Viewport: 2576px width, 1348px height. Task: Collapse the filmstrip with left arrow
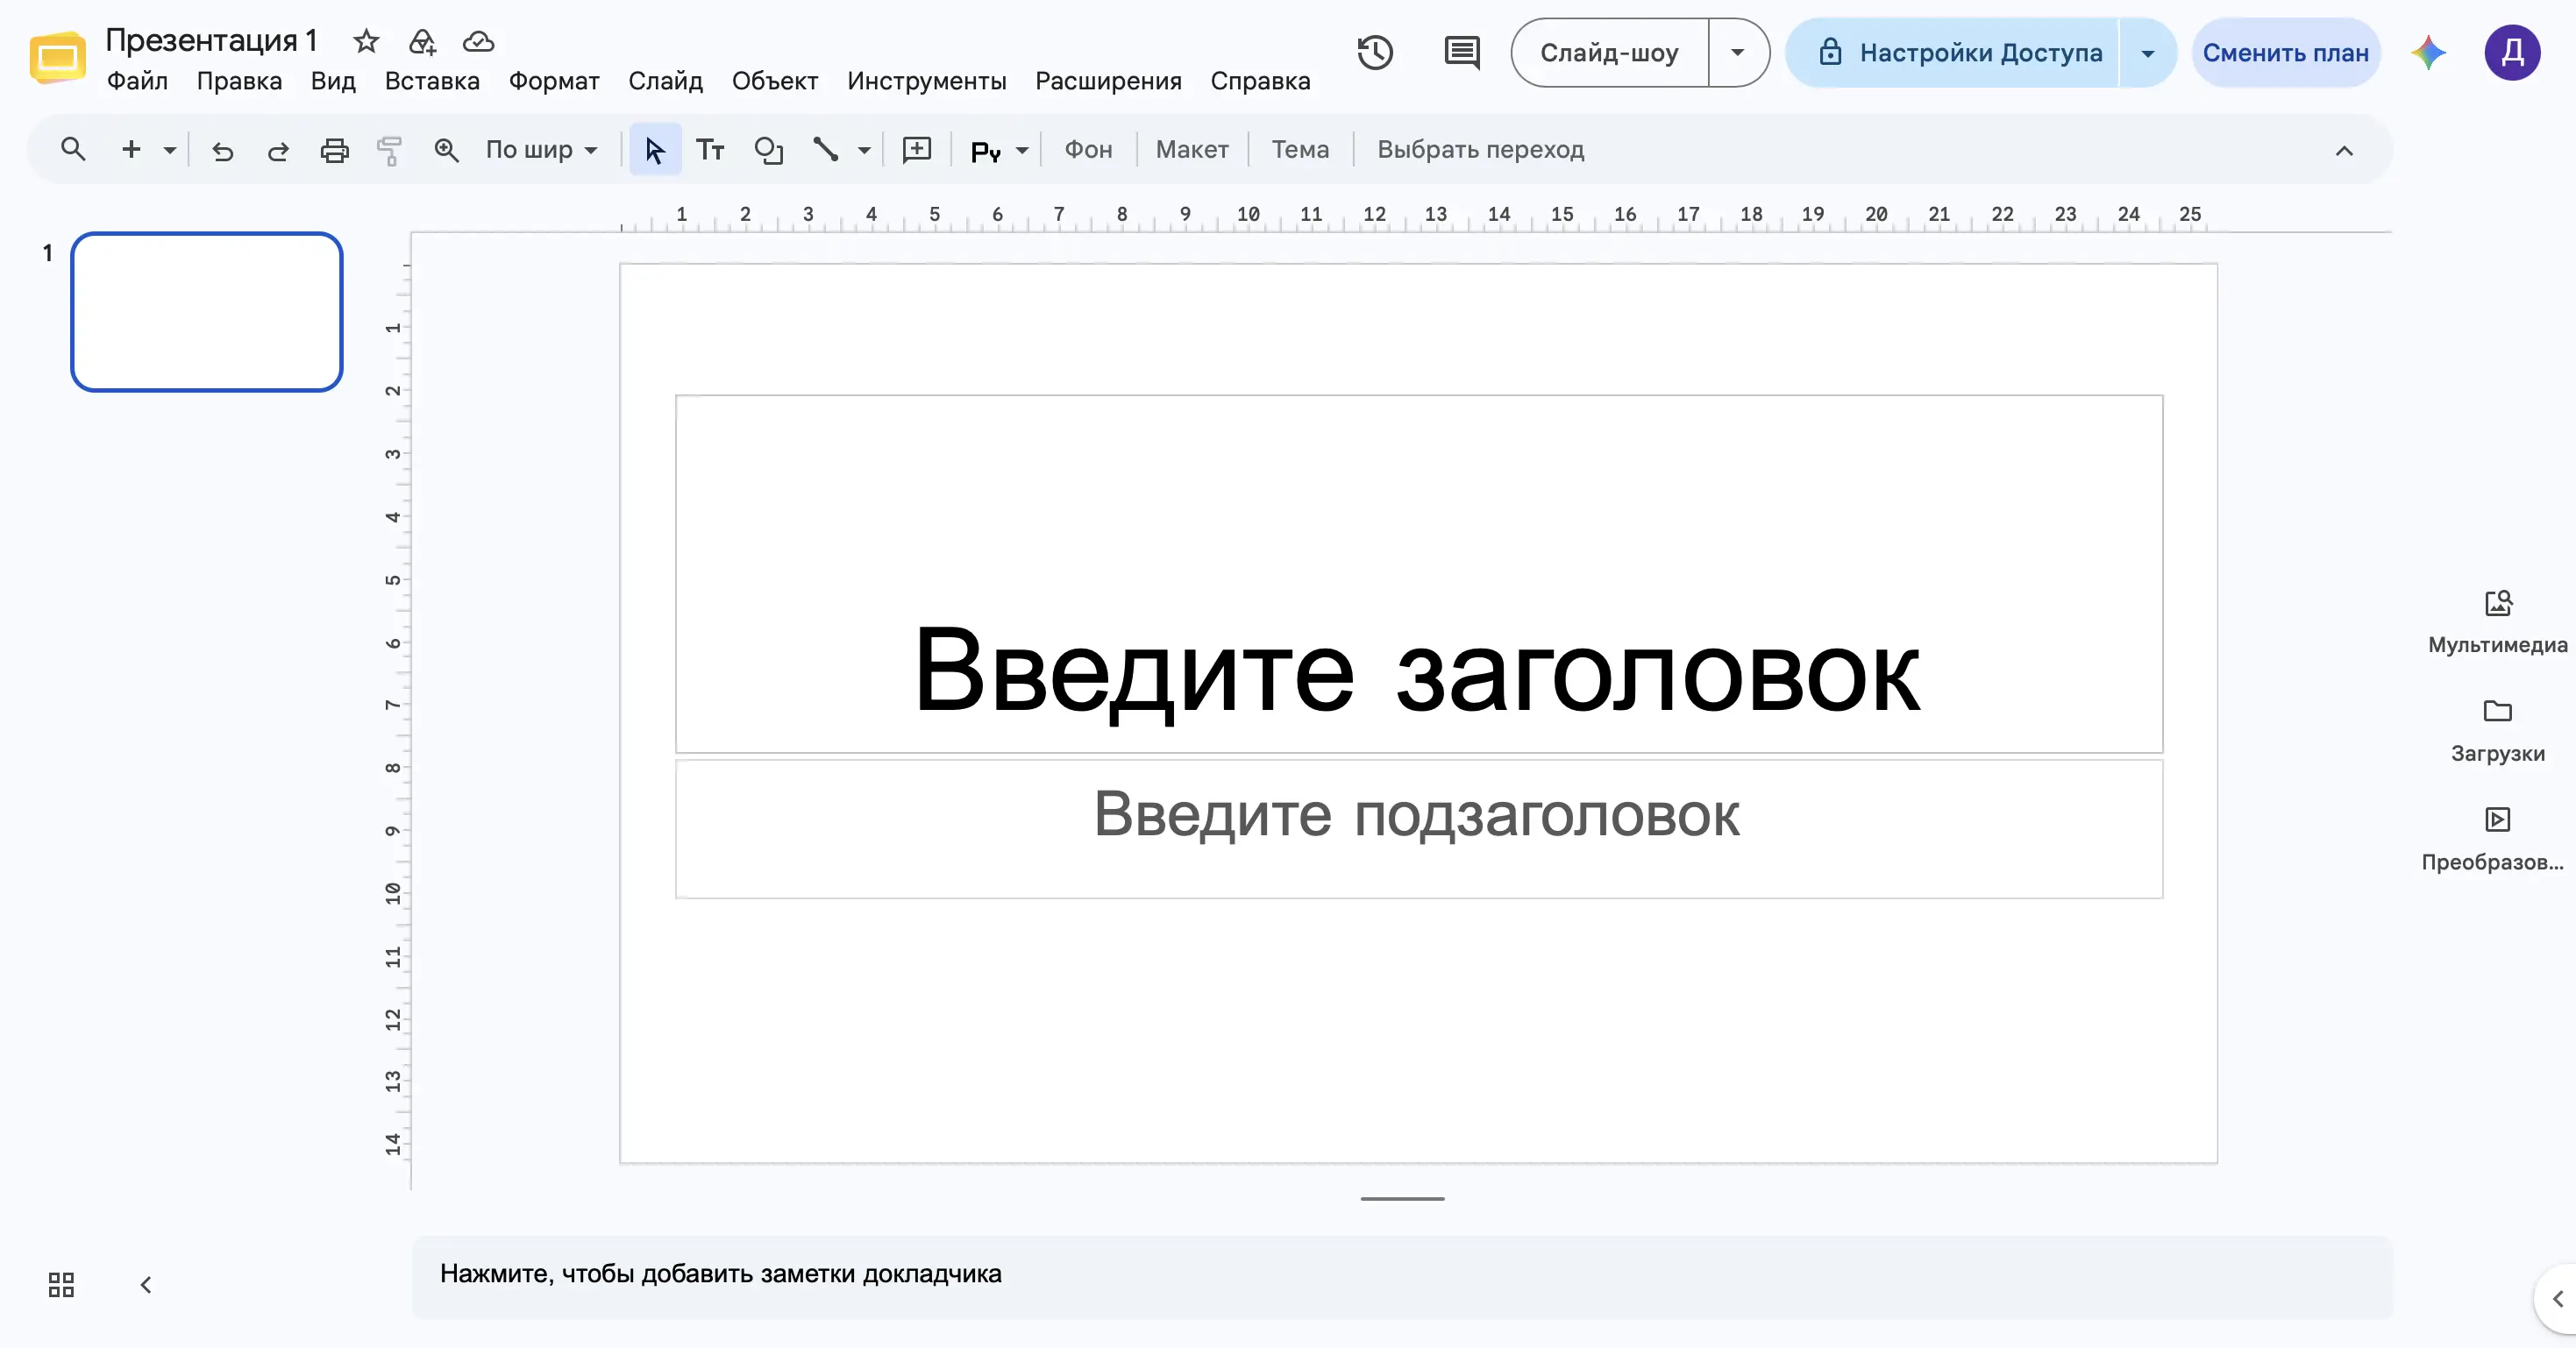[146, 1285]
